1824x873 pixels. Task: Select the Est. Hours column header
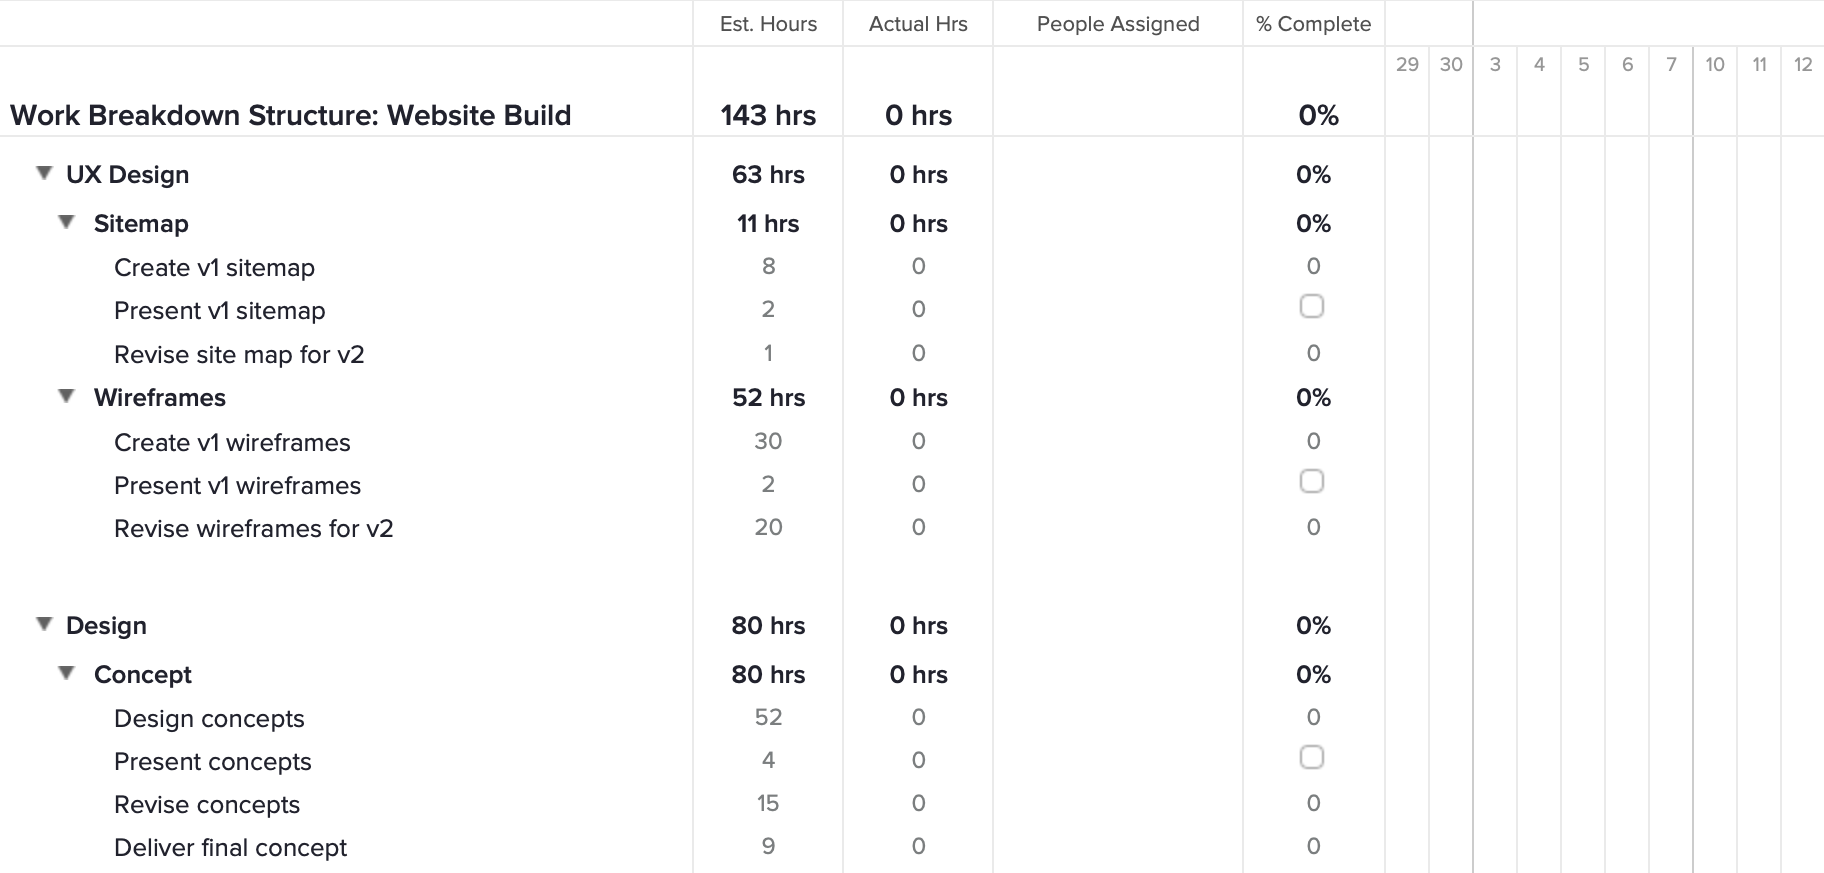point(766,23)
